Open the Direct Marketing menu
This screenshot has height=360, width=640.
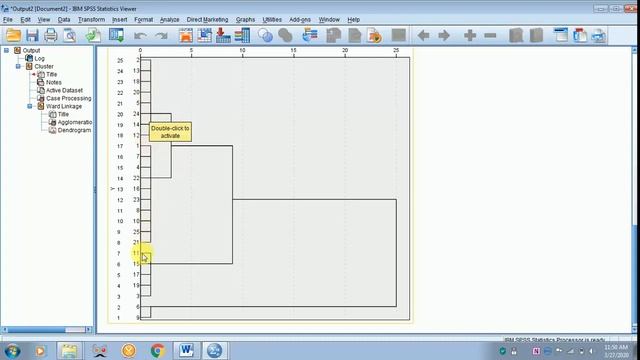pyautogui.click(x=207, y=20)
